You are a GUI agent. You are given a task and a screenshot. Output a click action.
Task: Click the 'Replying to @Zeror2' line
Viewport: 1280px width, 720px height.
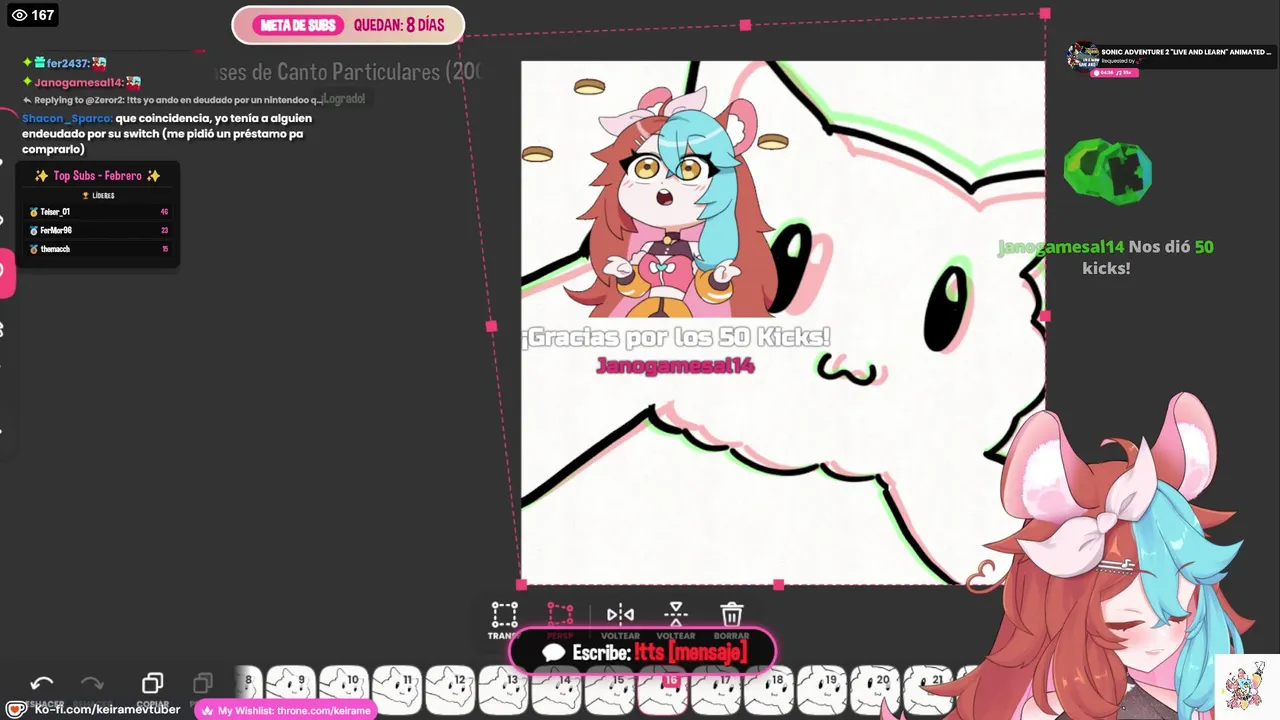[172, 100]
